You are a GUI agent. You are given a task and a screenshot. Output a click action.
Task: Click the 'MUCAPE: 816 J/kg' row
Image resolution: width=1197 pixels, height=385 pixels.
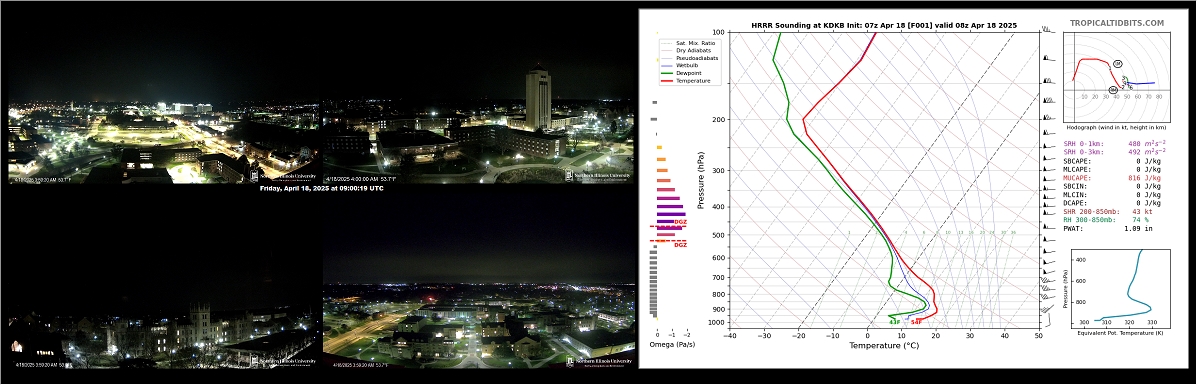[x=1112, y=178]
